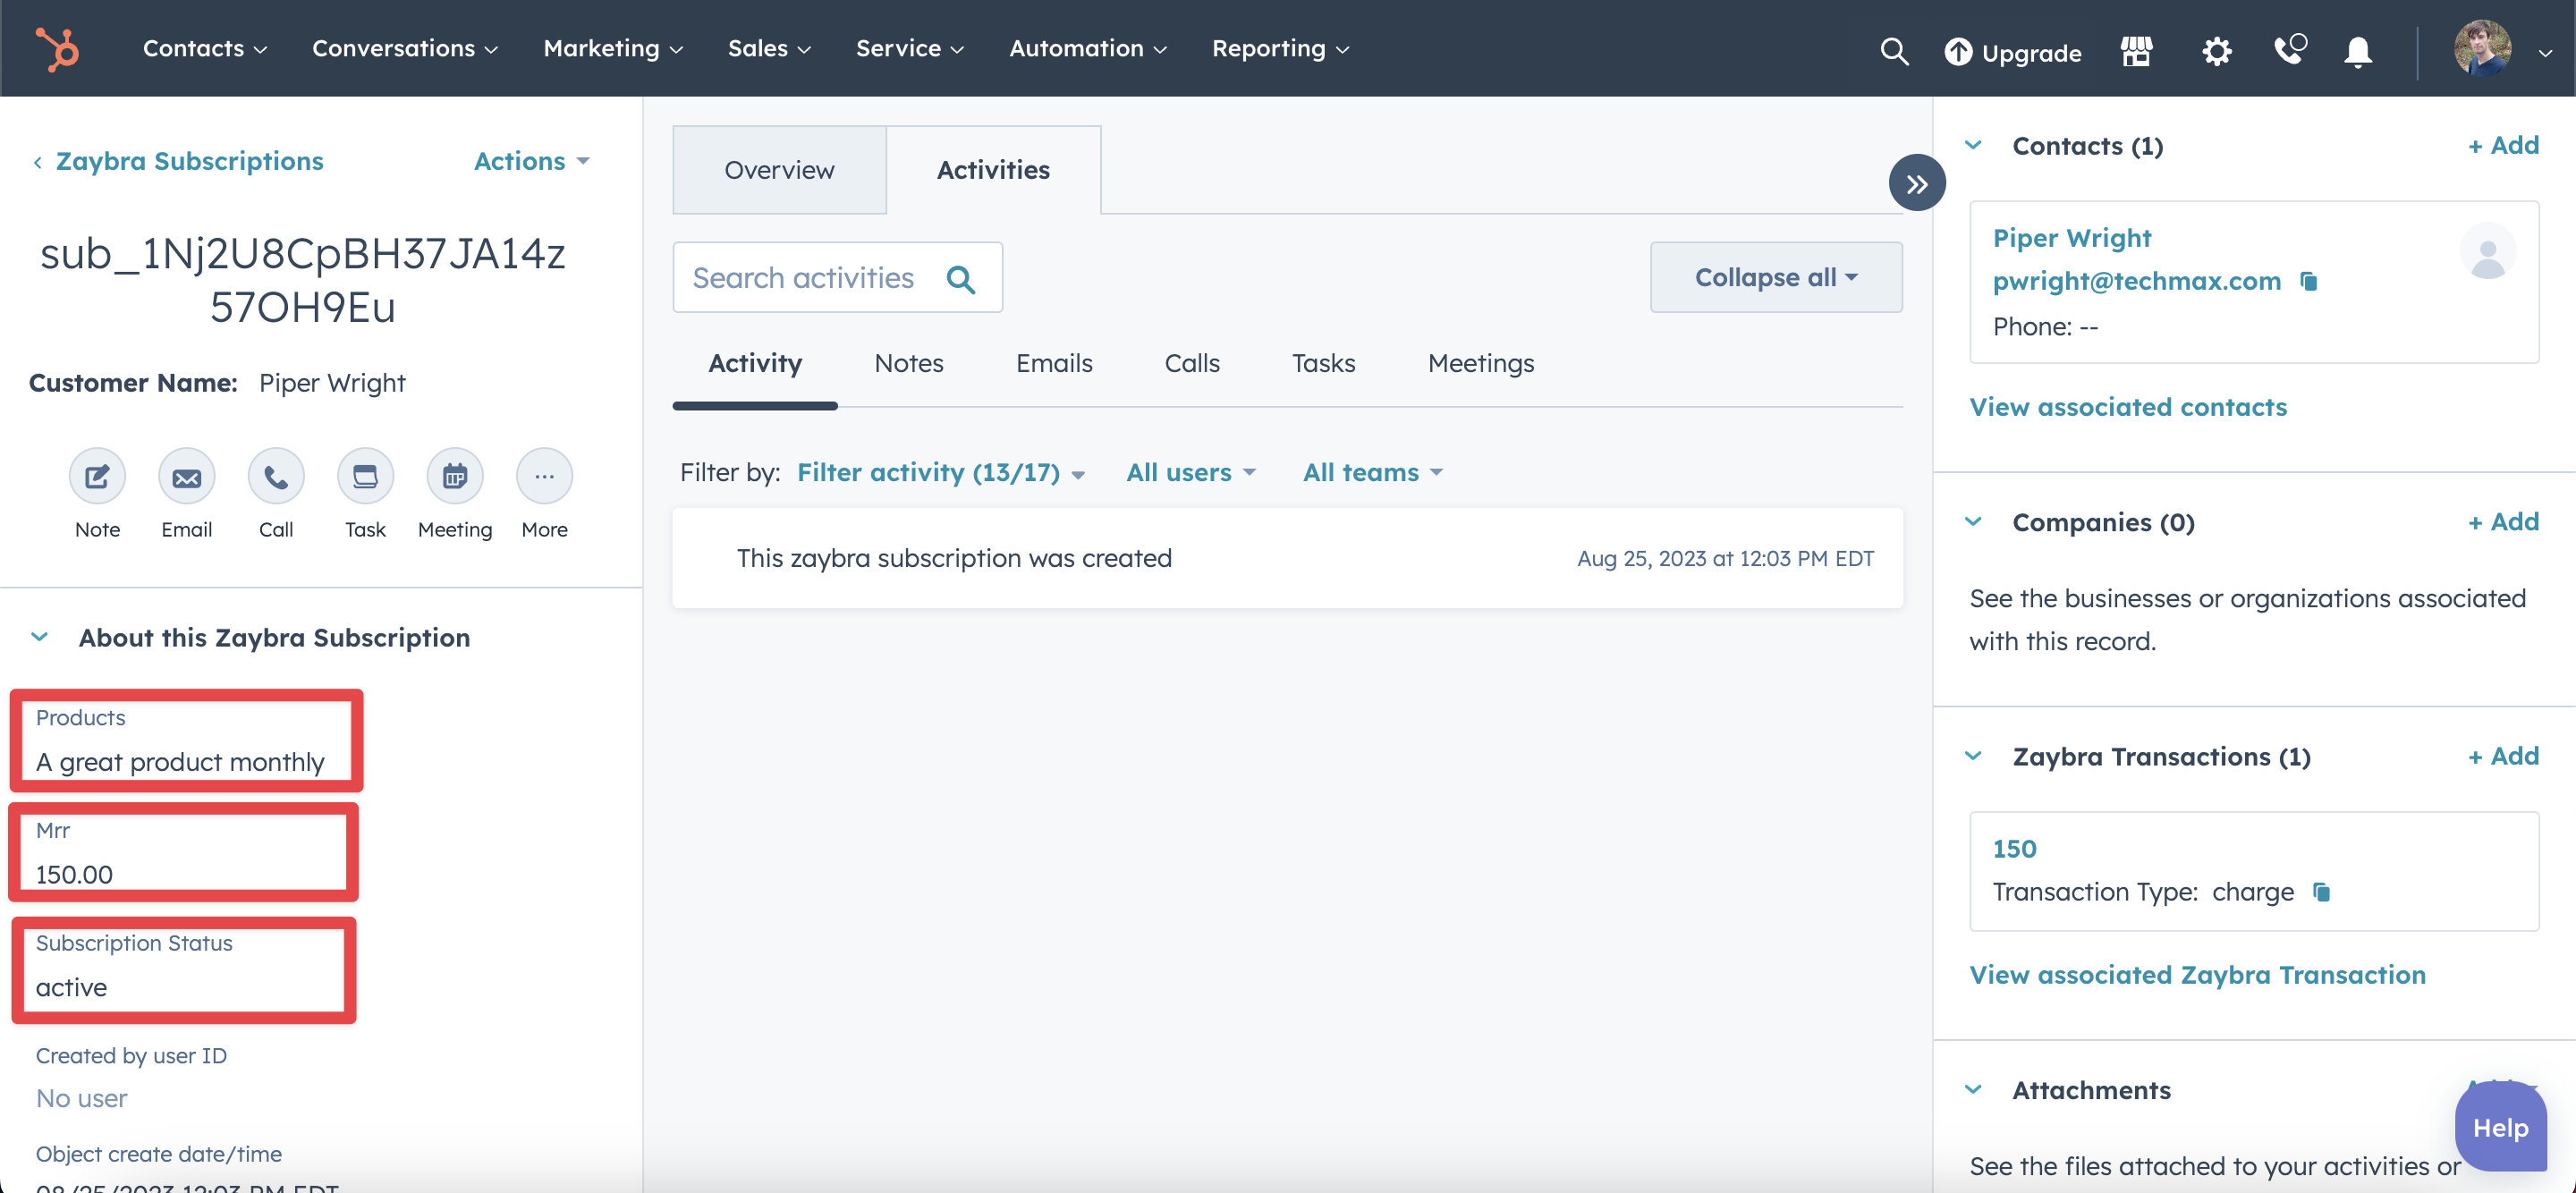This screenshot has height=1193, width=2576.
Task: Switch to the Tasks sub-tab
Action: click(1323, 364)
